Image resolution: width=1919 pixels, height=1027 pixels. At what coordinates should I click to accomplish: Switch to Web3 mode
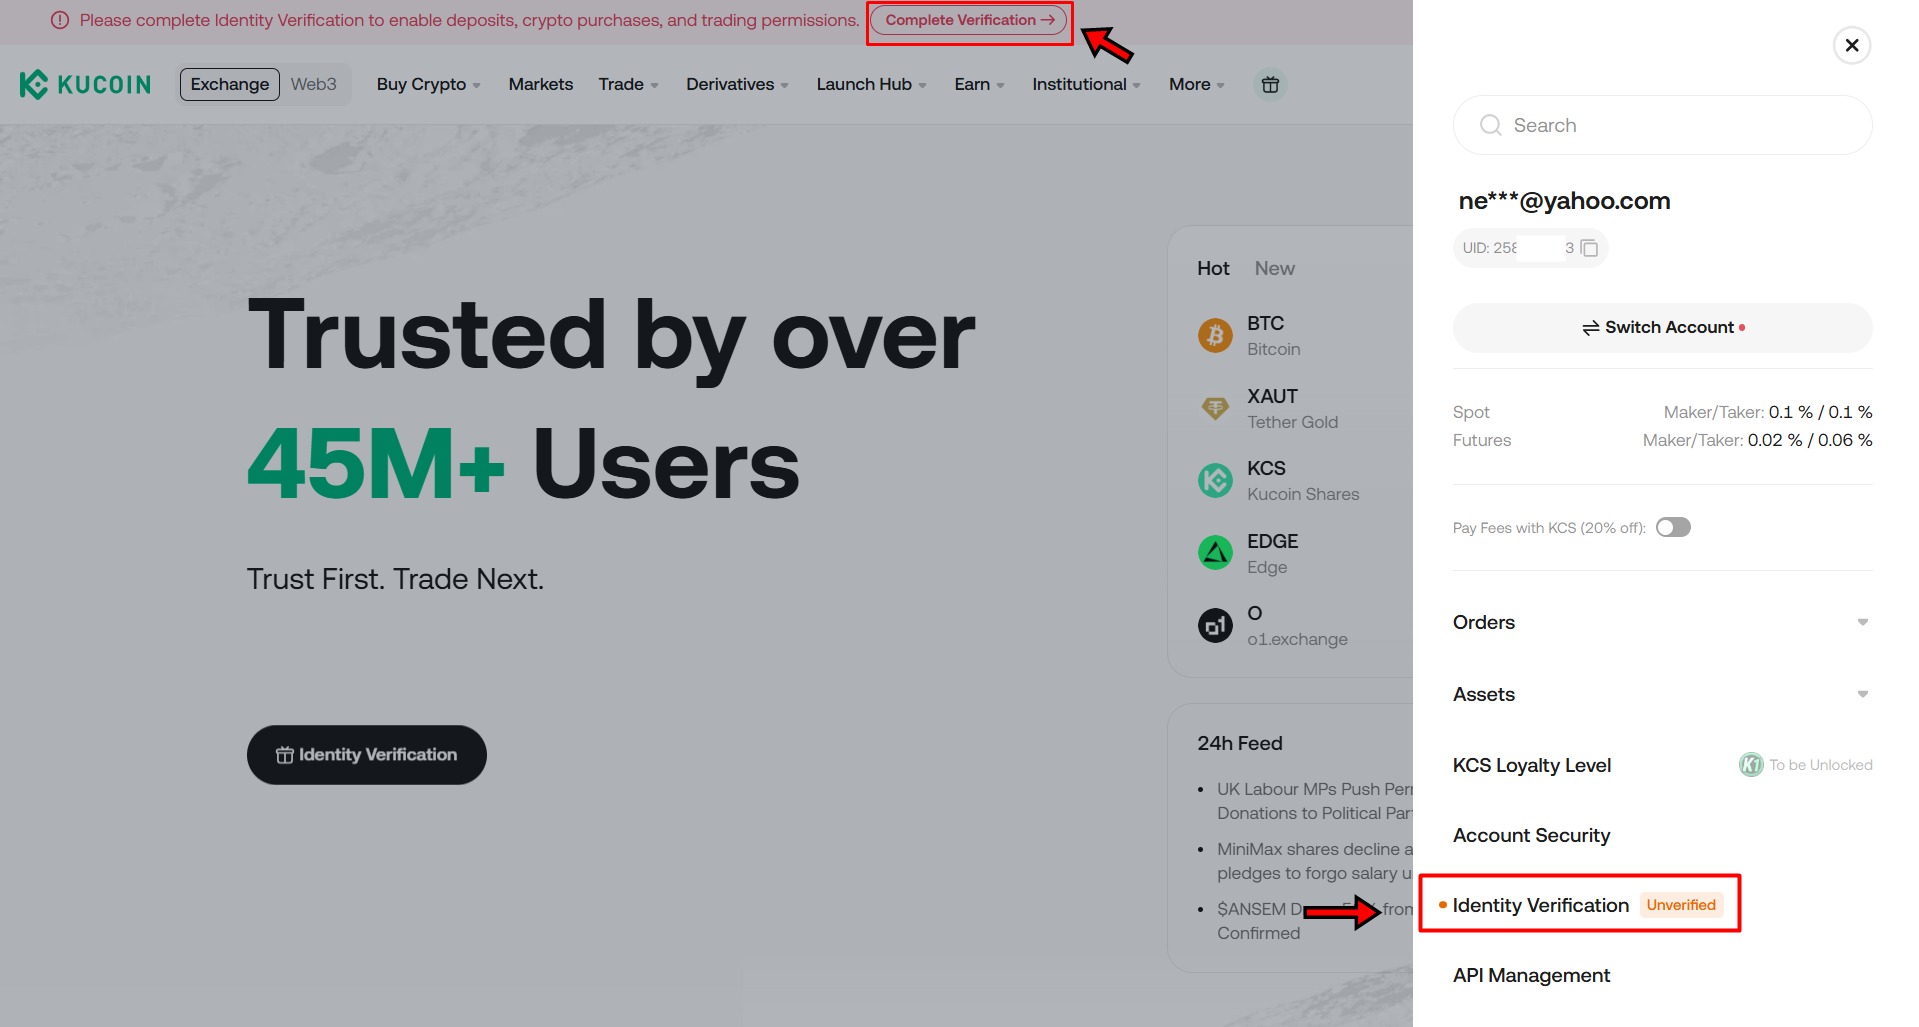coord(314,84)
